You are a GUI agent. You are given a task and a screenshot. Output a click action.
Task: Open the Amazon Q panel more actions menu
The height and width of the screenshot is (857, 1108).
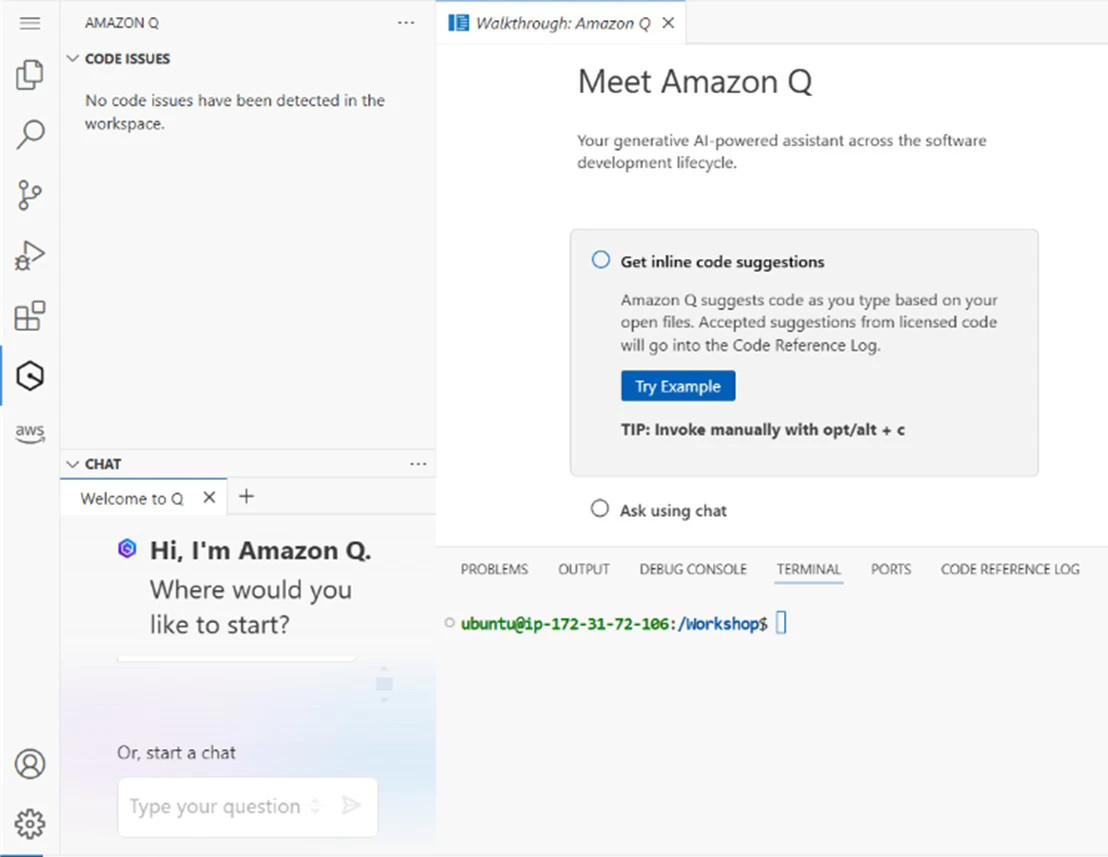coord(405,22)
